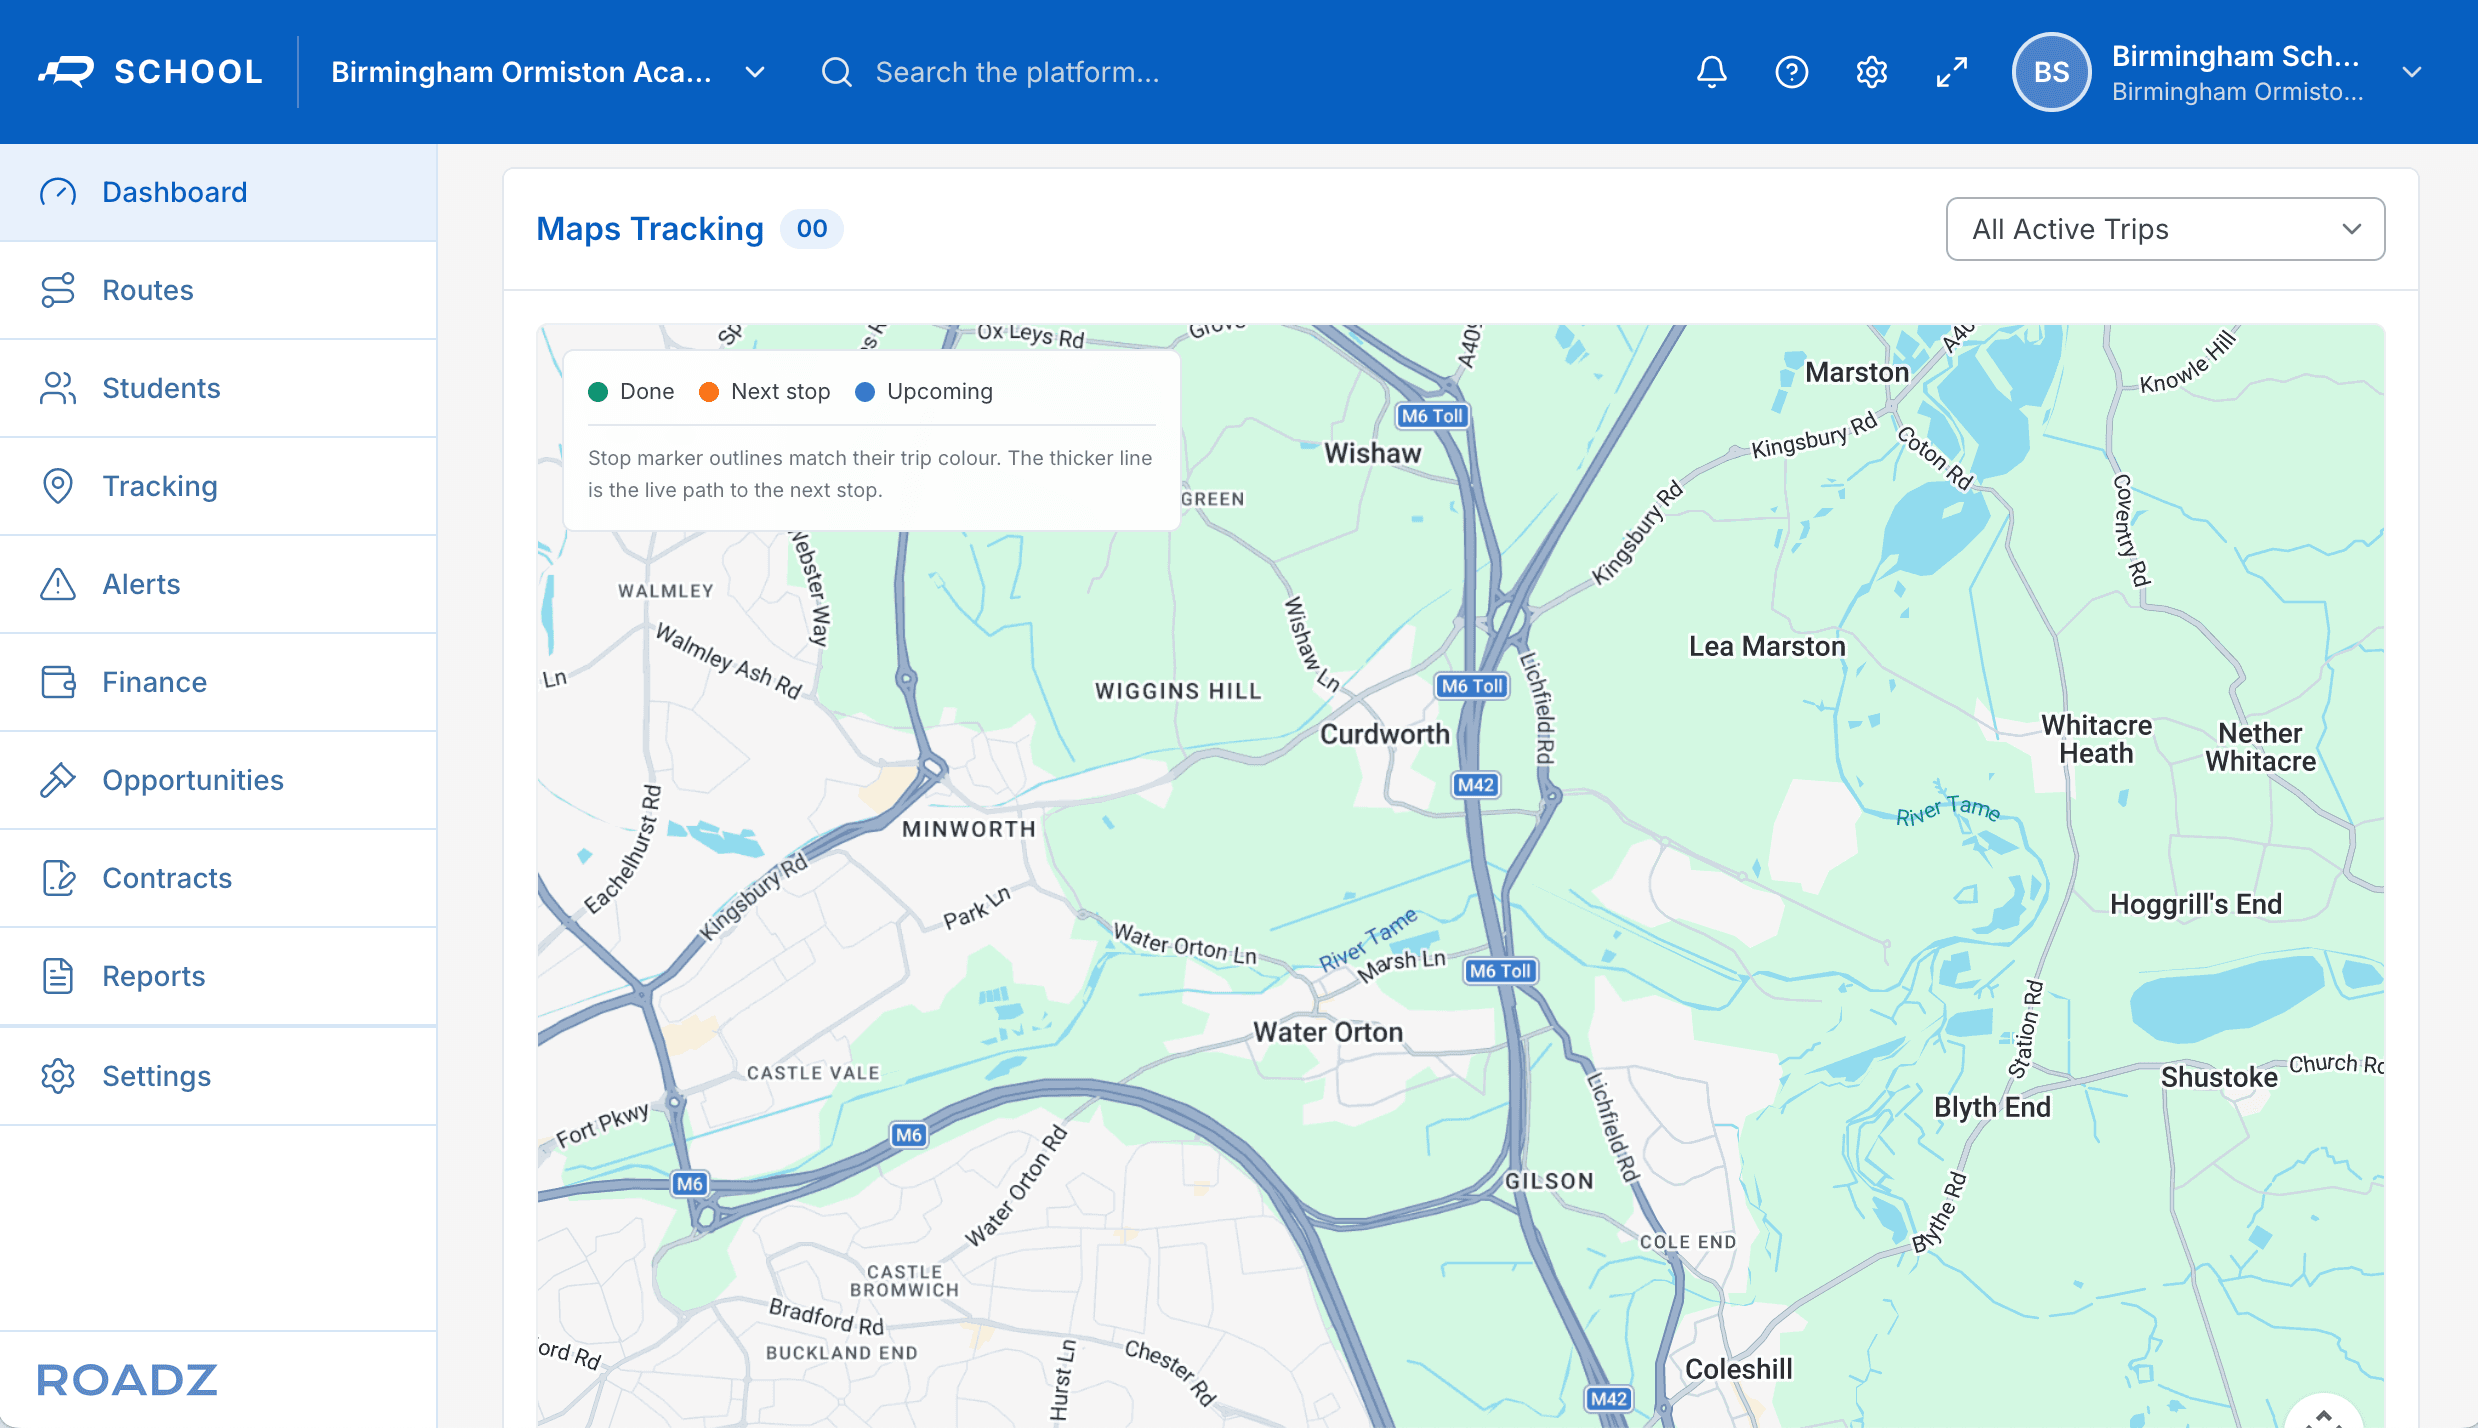Click the orange Next stop legend dot

709,392
